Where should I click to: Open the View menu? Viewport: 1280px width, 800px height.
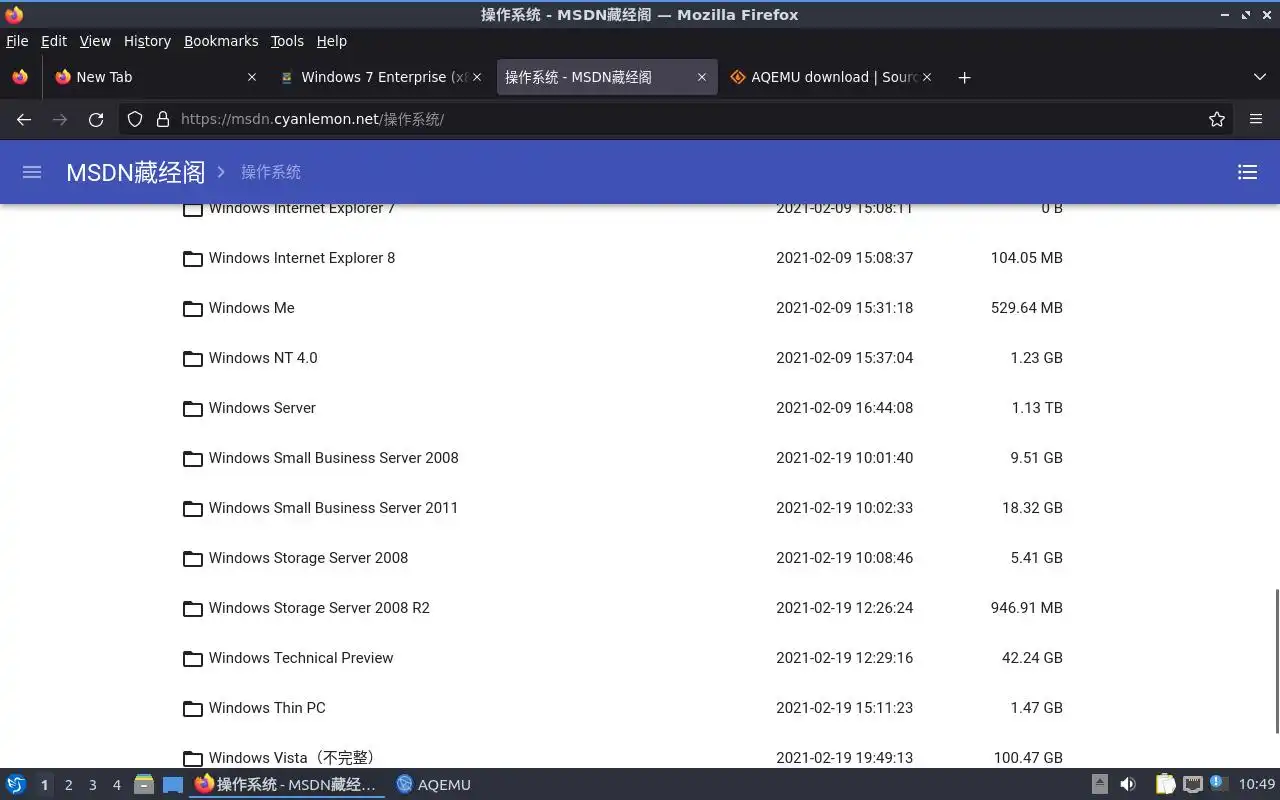pos(95,41)
